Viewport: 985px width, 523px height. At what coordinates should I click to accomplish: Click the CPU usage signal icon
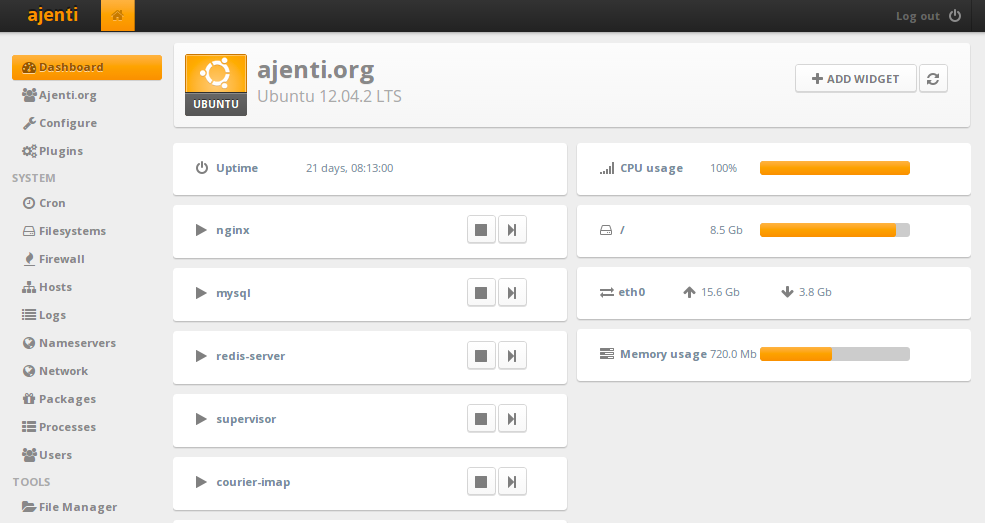coord(607,168)
